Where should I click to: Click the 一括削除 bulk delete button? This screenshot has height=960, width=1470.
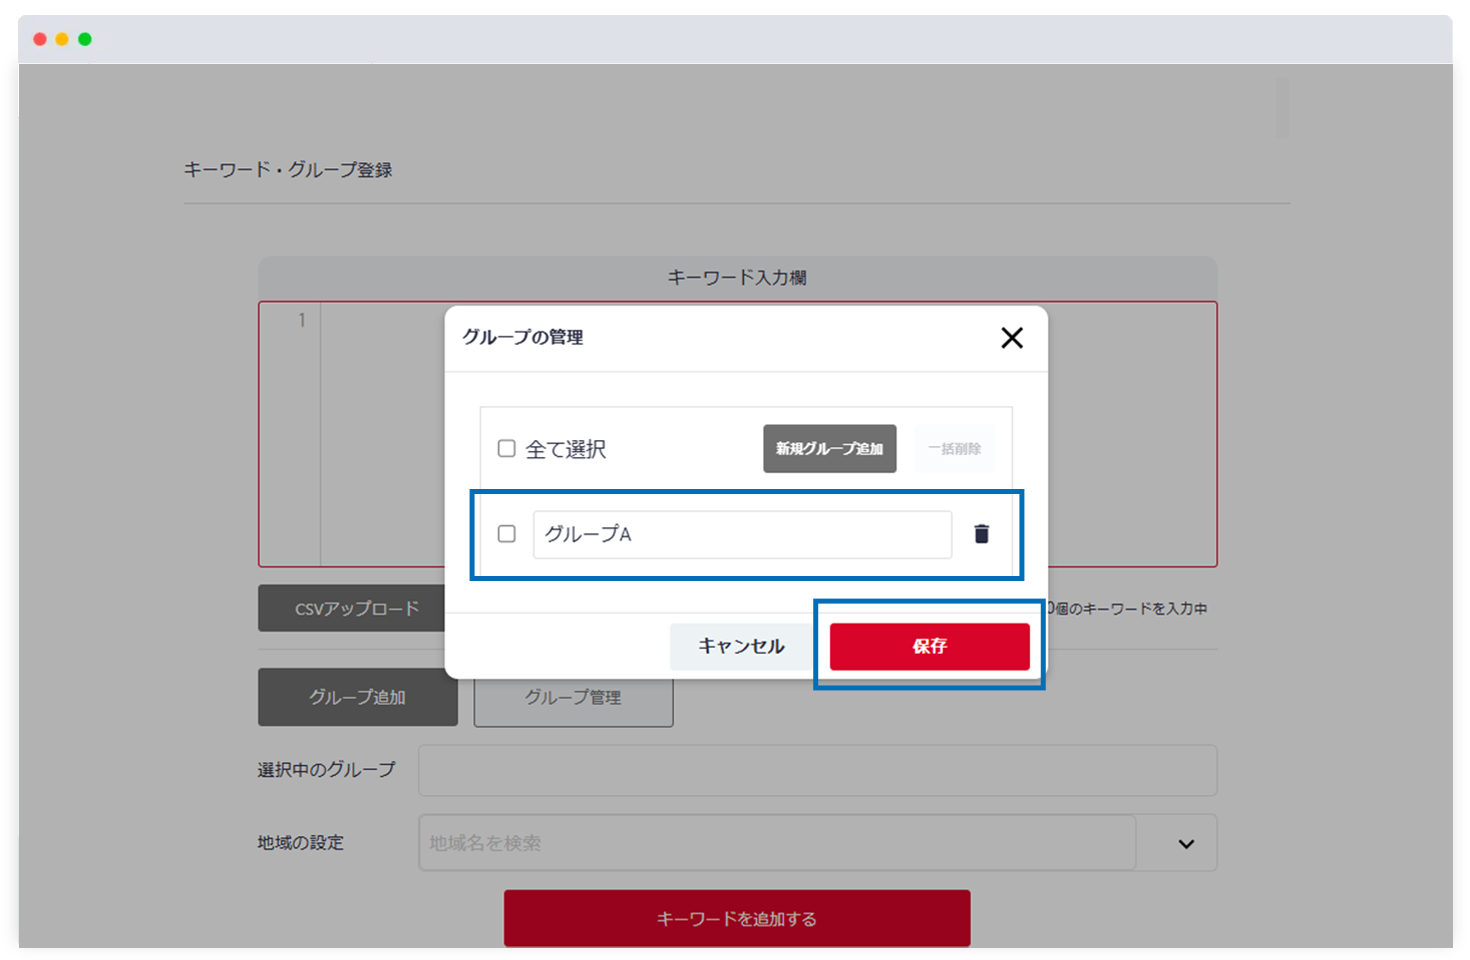point(954,448)
